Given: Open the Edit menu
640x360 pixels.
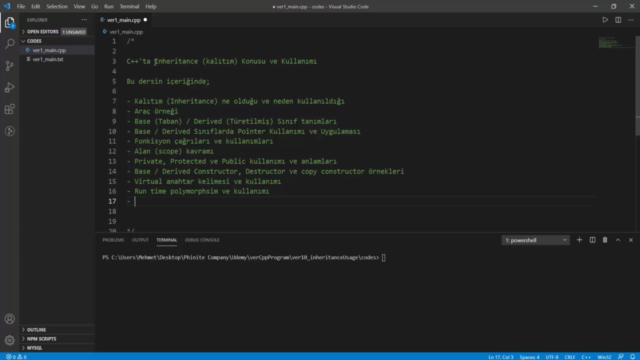Looking at the screenshot, I should pos(36,7).
